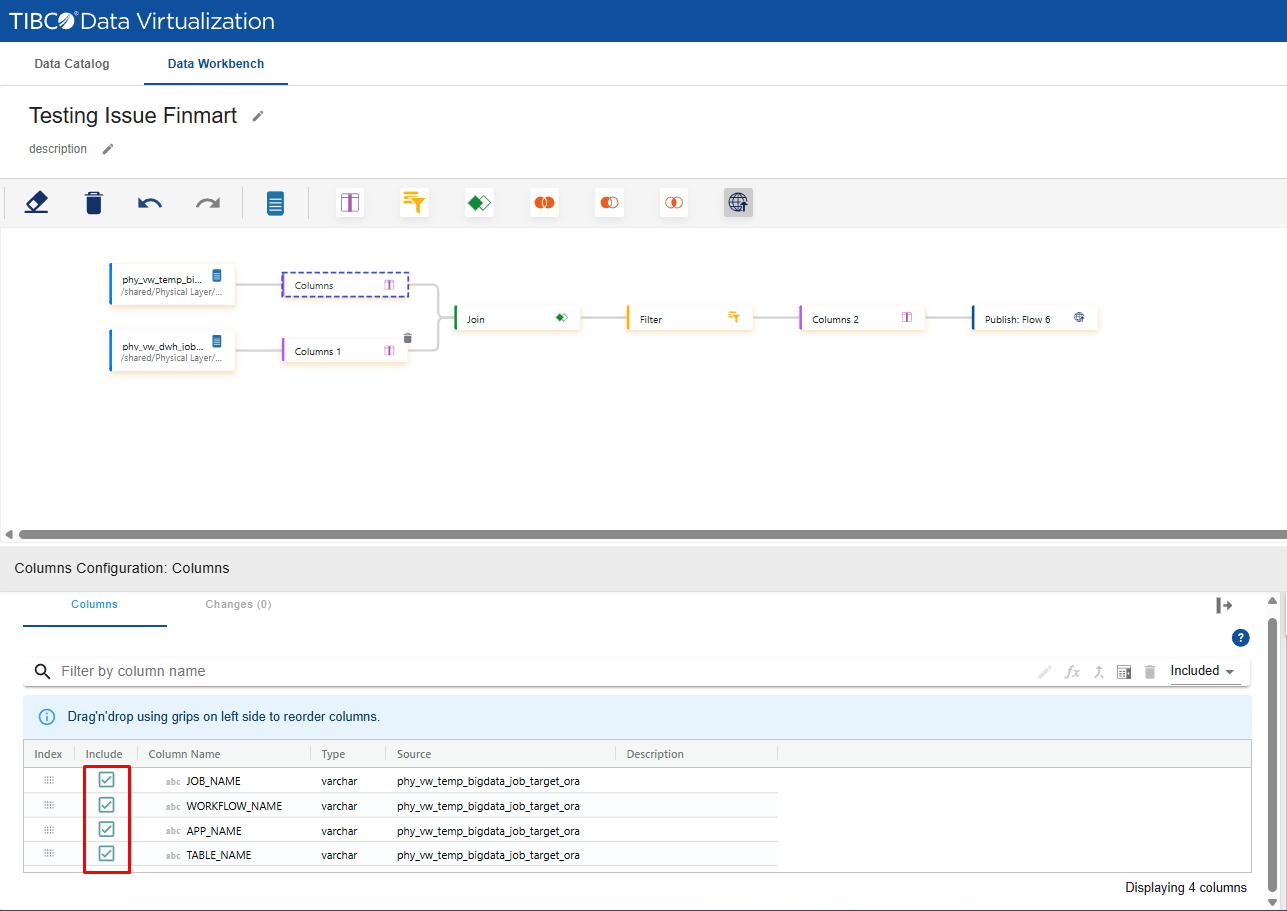
Task: Uncheck Include for JOB_NAME column
Action: 107,780
